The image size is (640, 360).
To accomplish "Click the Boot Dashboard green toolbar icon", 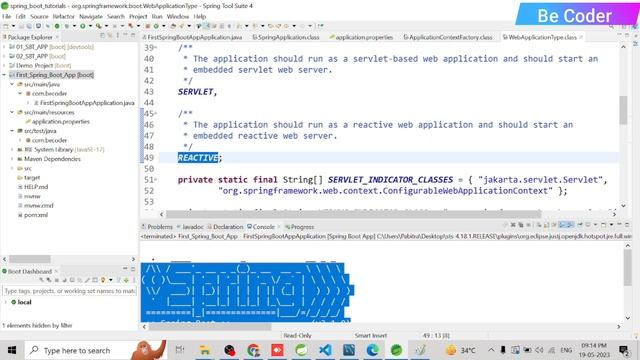I will click(x=57, y=26).
